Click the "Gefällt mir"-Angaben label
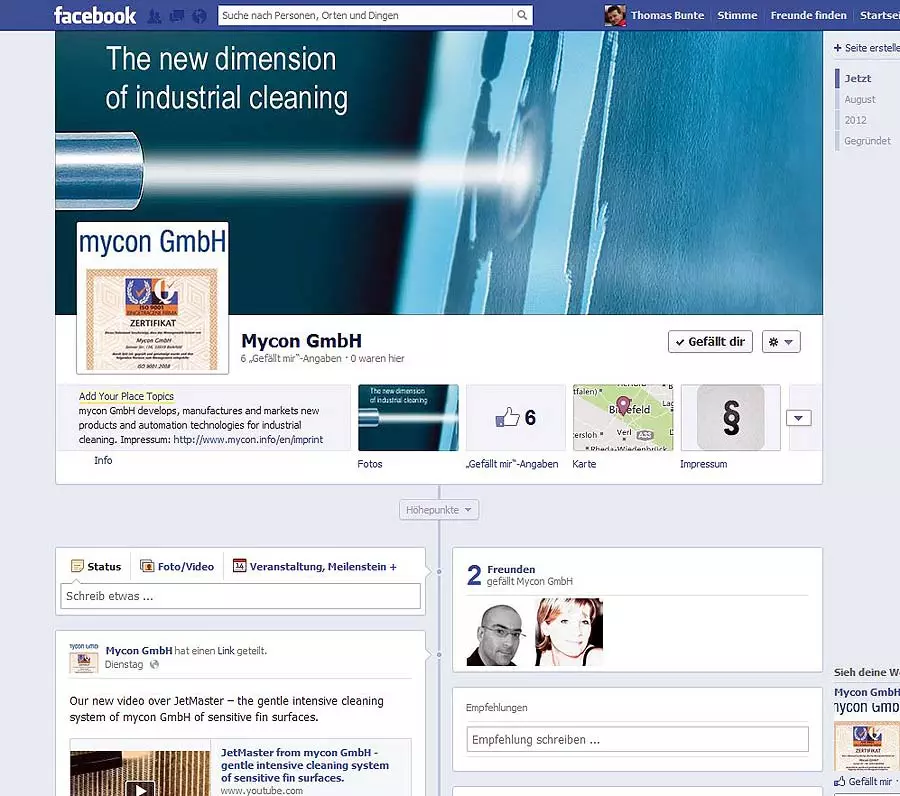Screen dimensions: 900x796 (511, 464)
